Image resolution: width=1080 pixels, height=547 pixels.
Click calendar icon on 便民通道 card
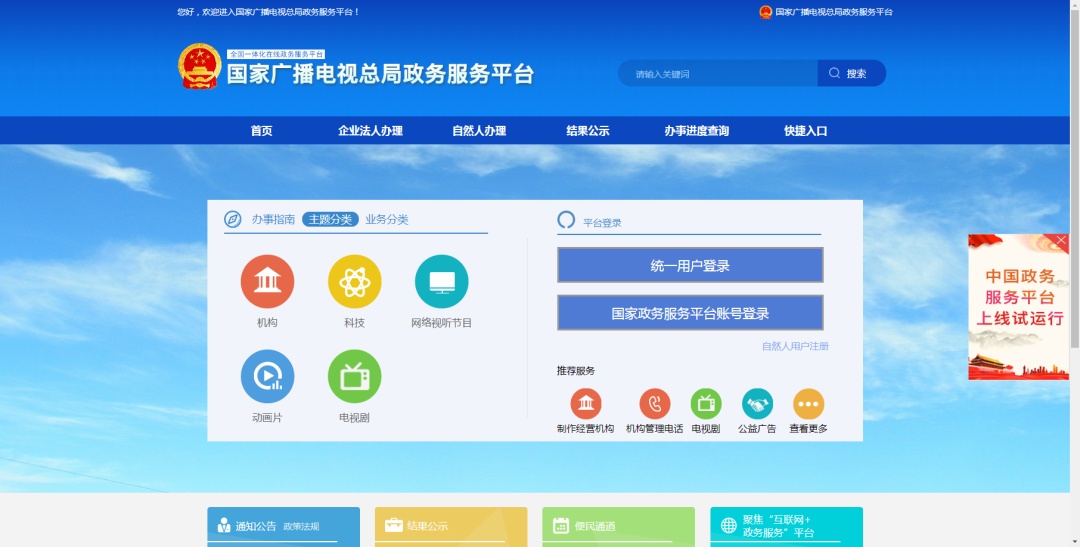561,526
